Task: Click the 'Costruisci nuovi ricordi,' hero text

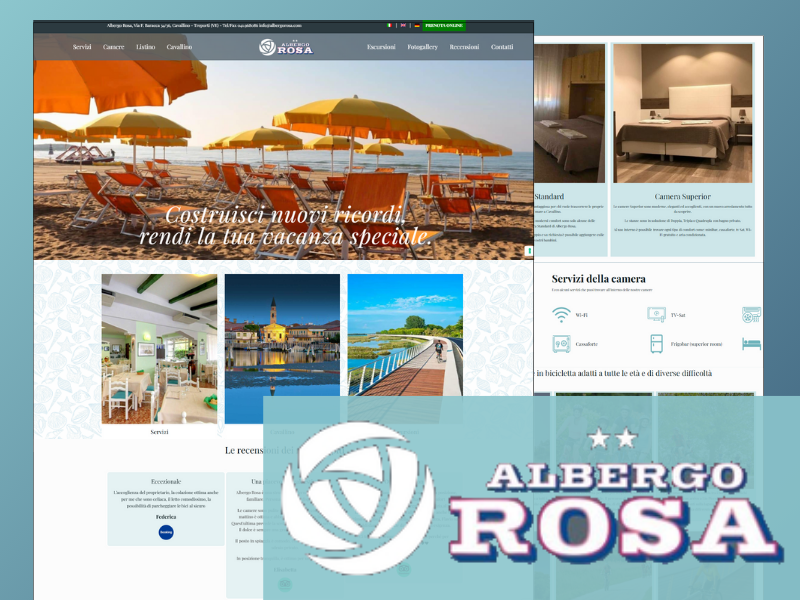Action: click(285, 215)
